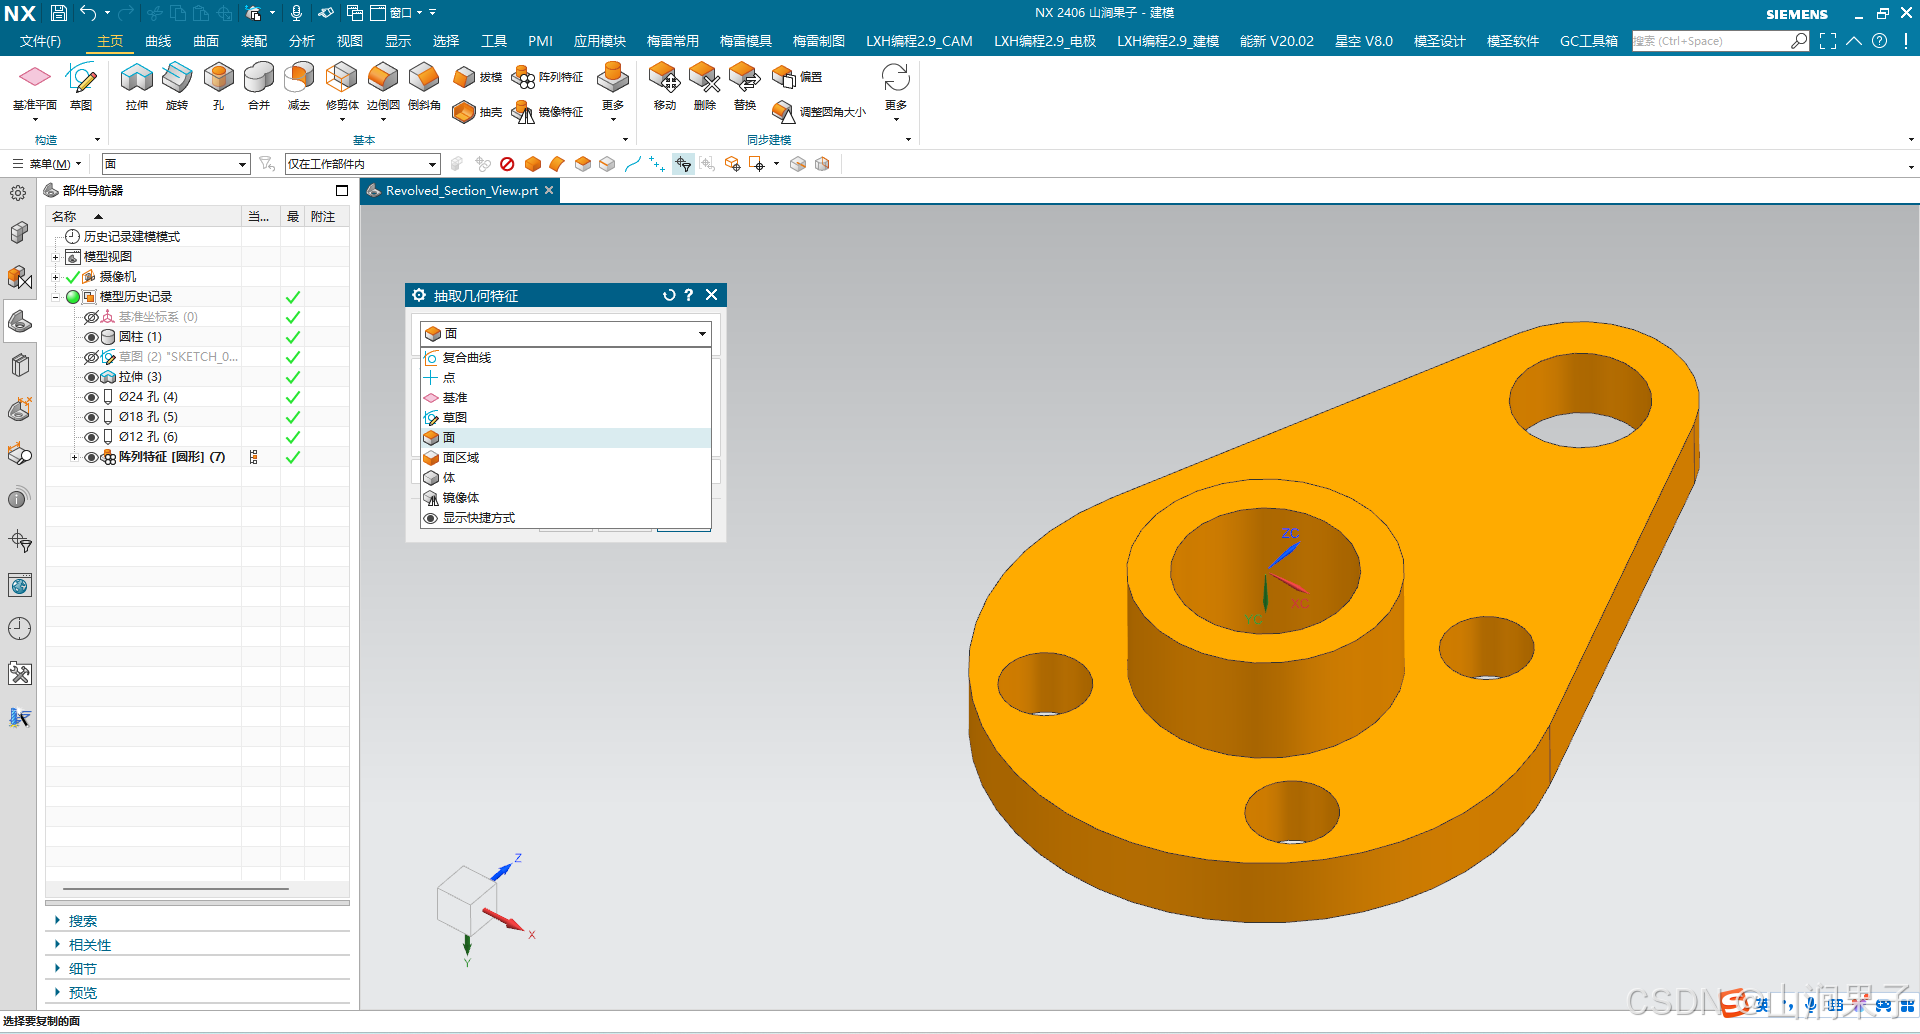Click the part navigator horizontal scrollbar

[x=176, y=888]
